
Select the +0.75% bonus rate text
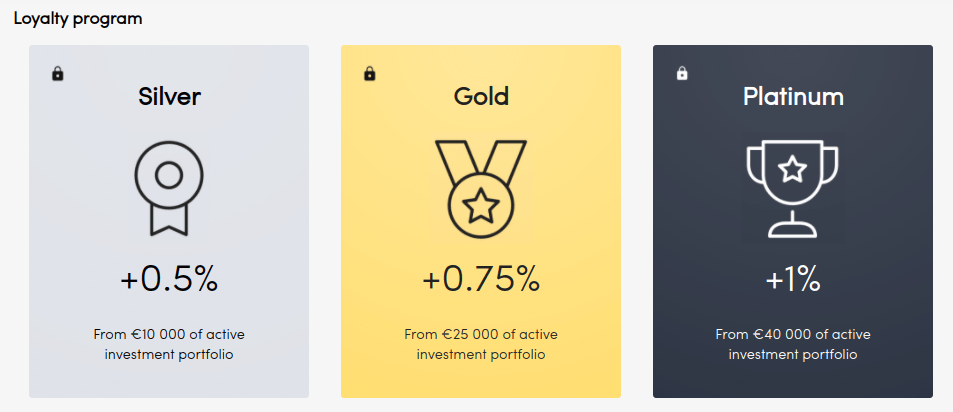pos(481,280)
